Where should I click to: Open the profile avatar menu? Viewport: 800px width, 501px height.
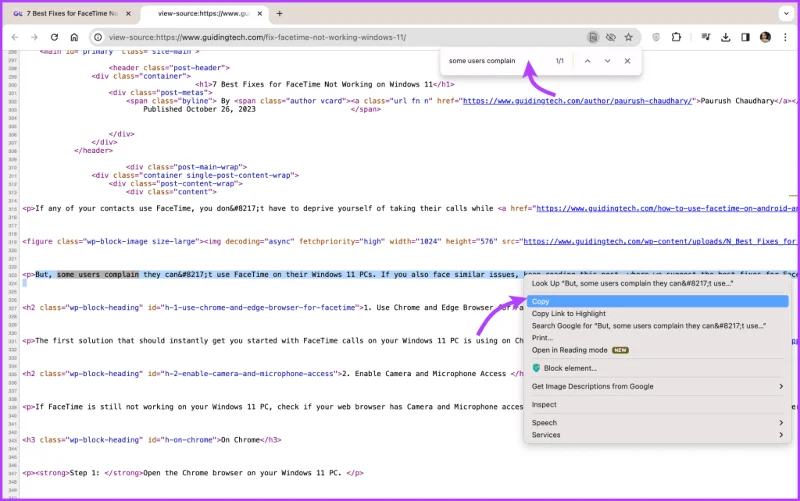point(765,37)
